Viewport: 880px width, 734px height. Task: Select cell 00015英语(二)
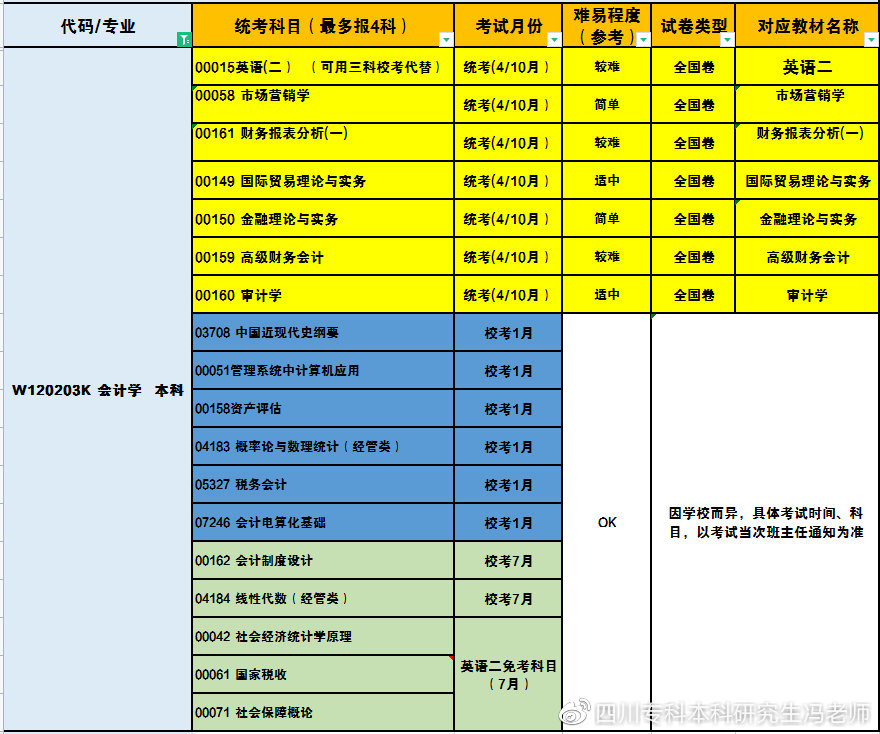323,67
